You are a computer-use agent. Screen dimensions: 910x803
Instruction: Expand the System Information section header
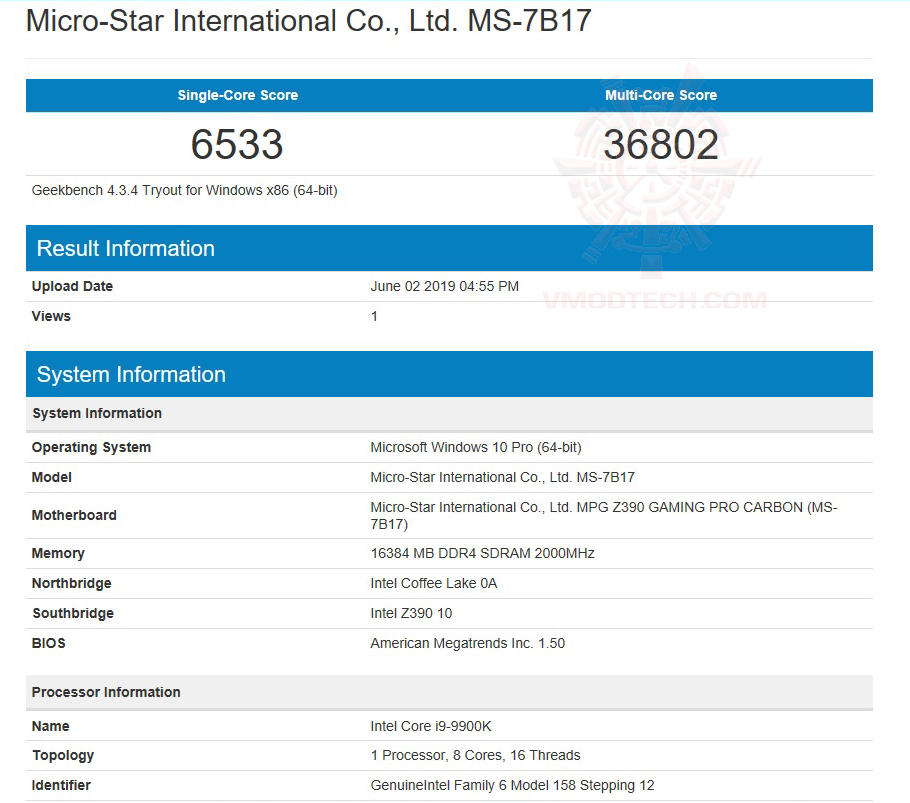[130, 374]
